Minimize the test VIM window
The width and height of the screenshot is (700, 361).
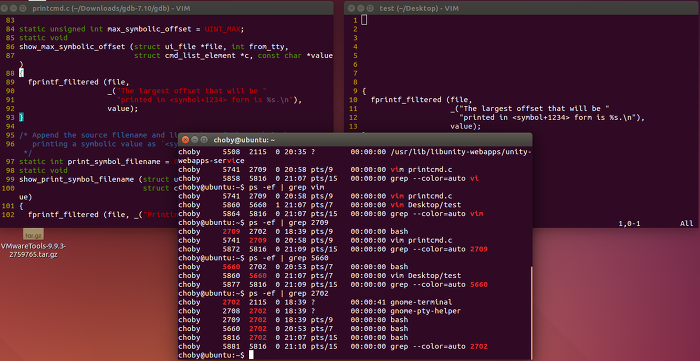point(361,8)
